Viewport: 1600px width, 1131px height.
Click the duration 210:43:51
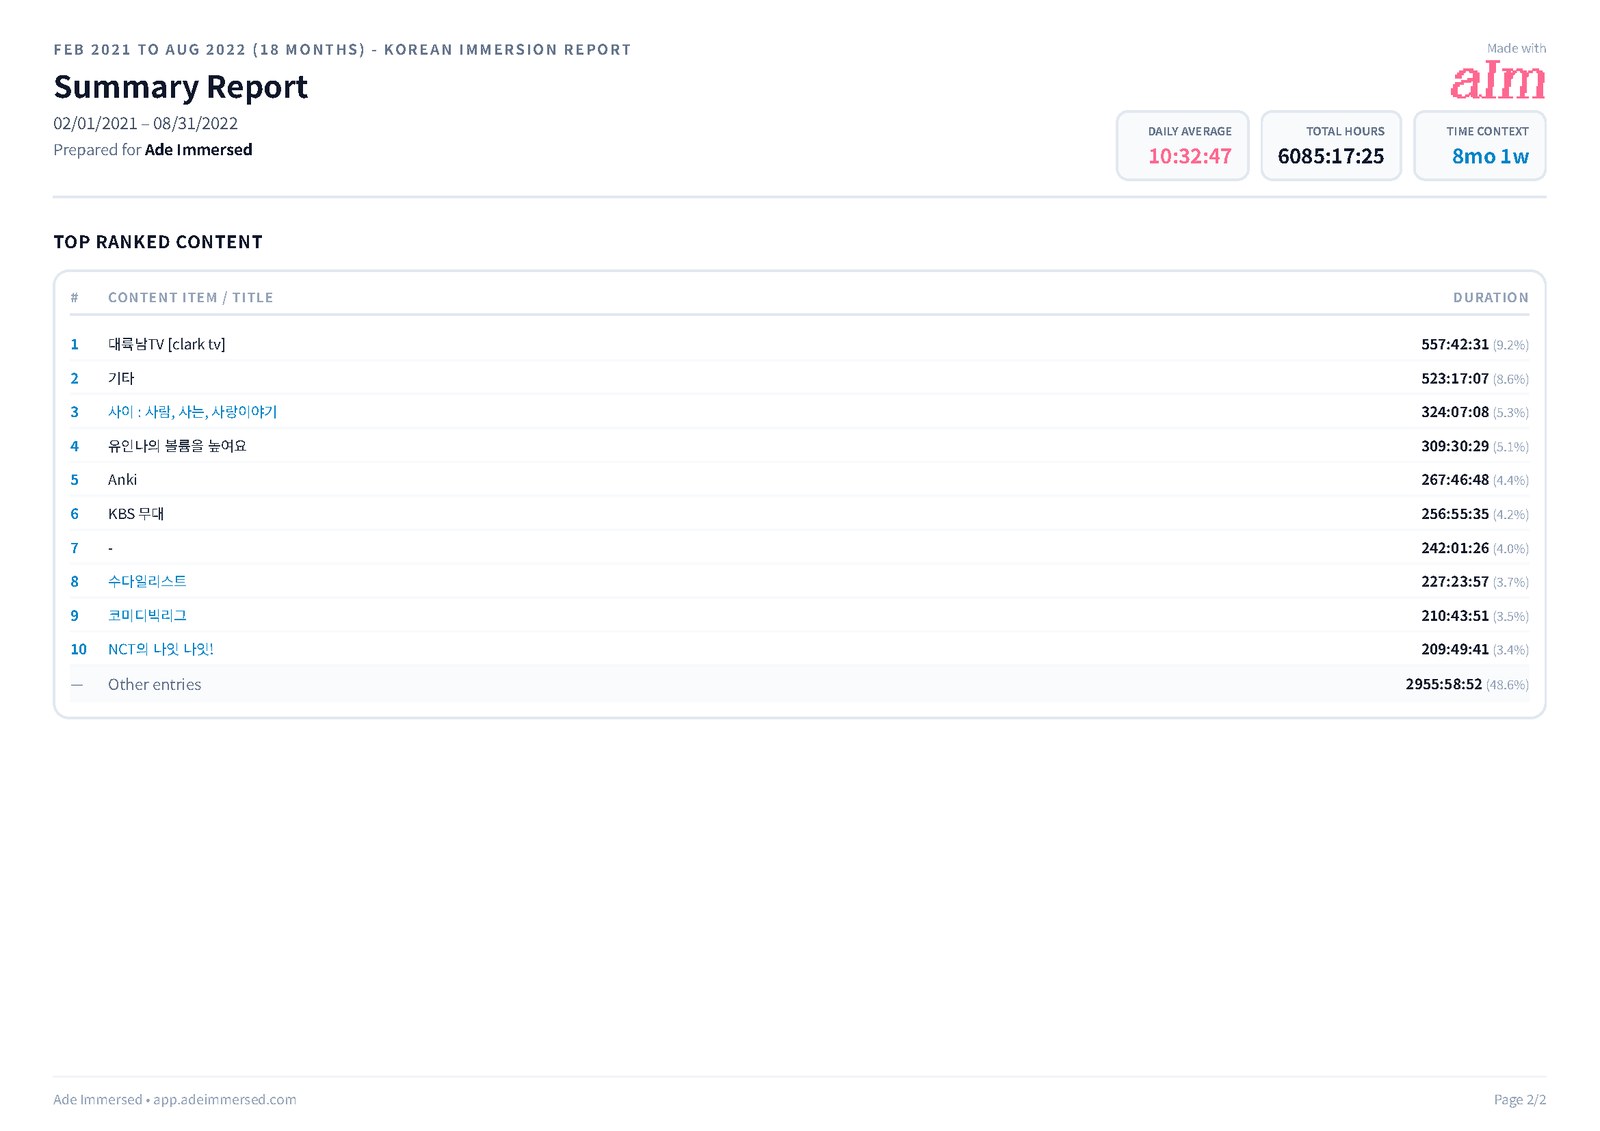(x=1455, y=615)
